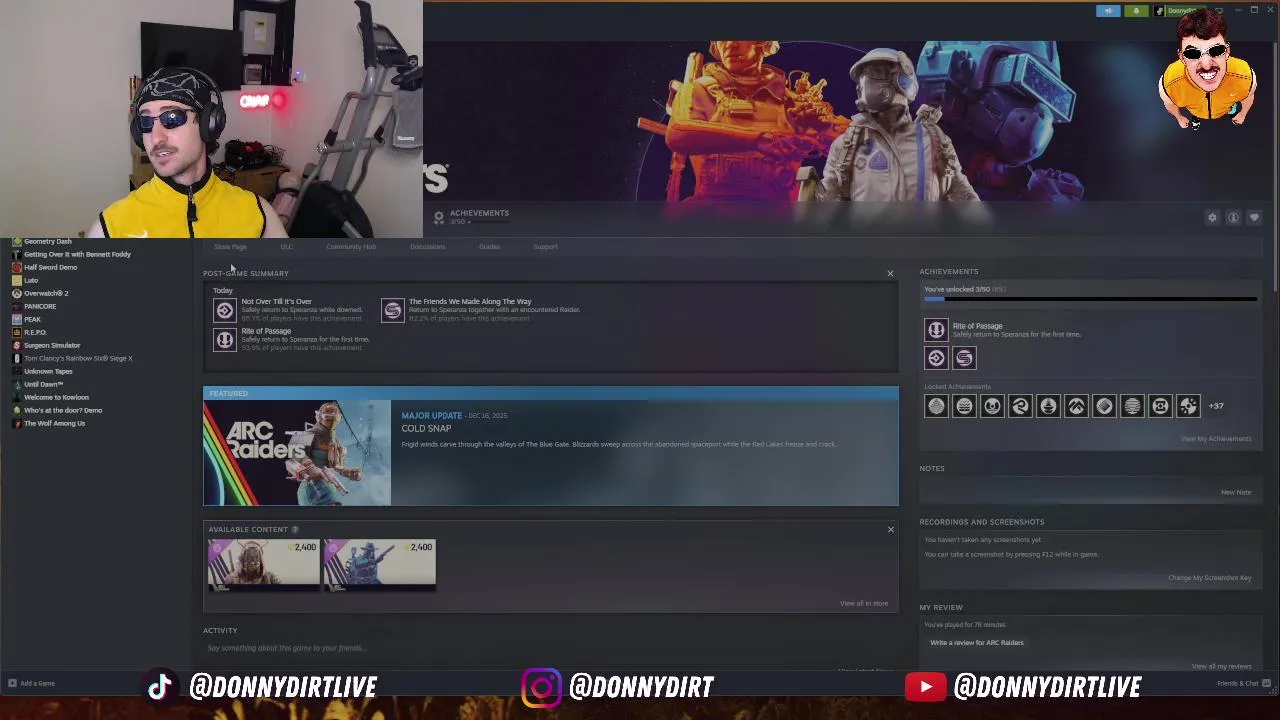Click seventh locked achievement icon
Screen dimensions: 1280x720
click(1104, 406)
